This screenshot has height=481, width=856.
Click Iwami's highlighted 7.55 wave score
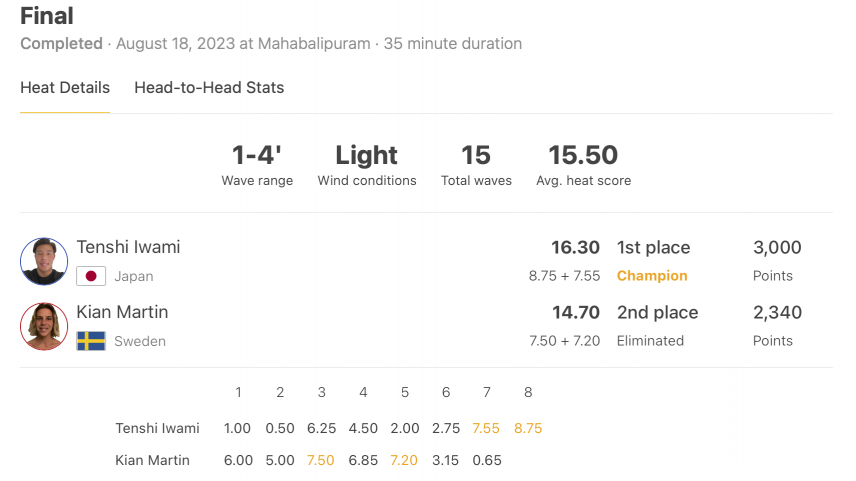[486, 428]
